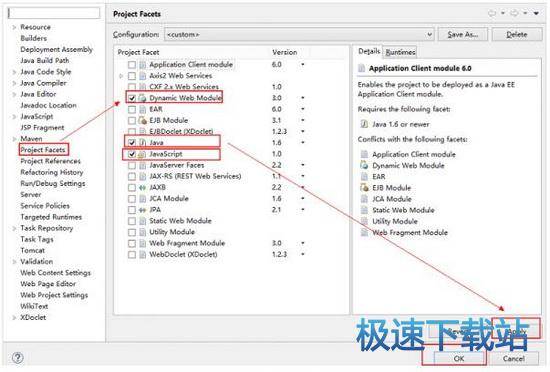This screenshot has height=372, width=550.
Task: Click the JPA facet icon
Action: (142, 210)
